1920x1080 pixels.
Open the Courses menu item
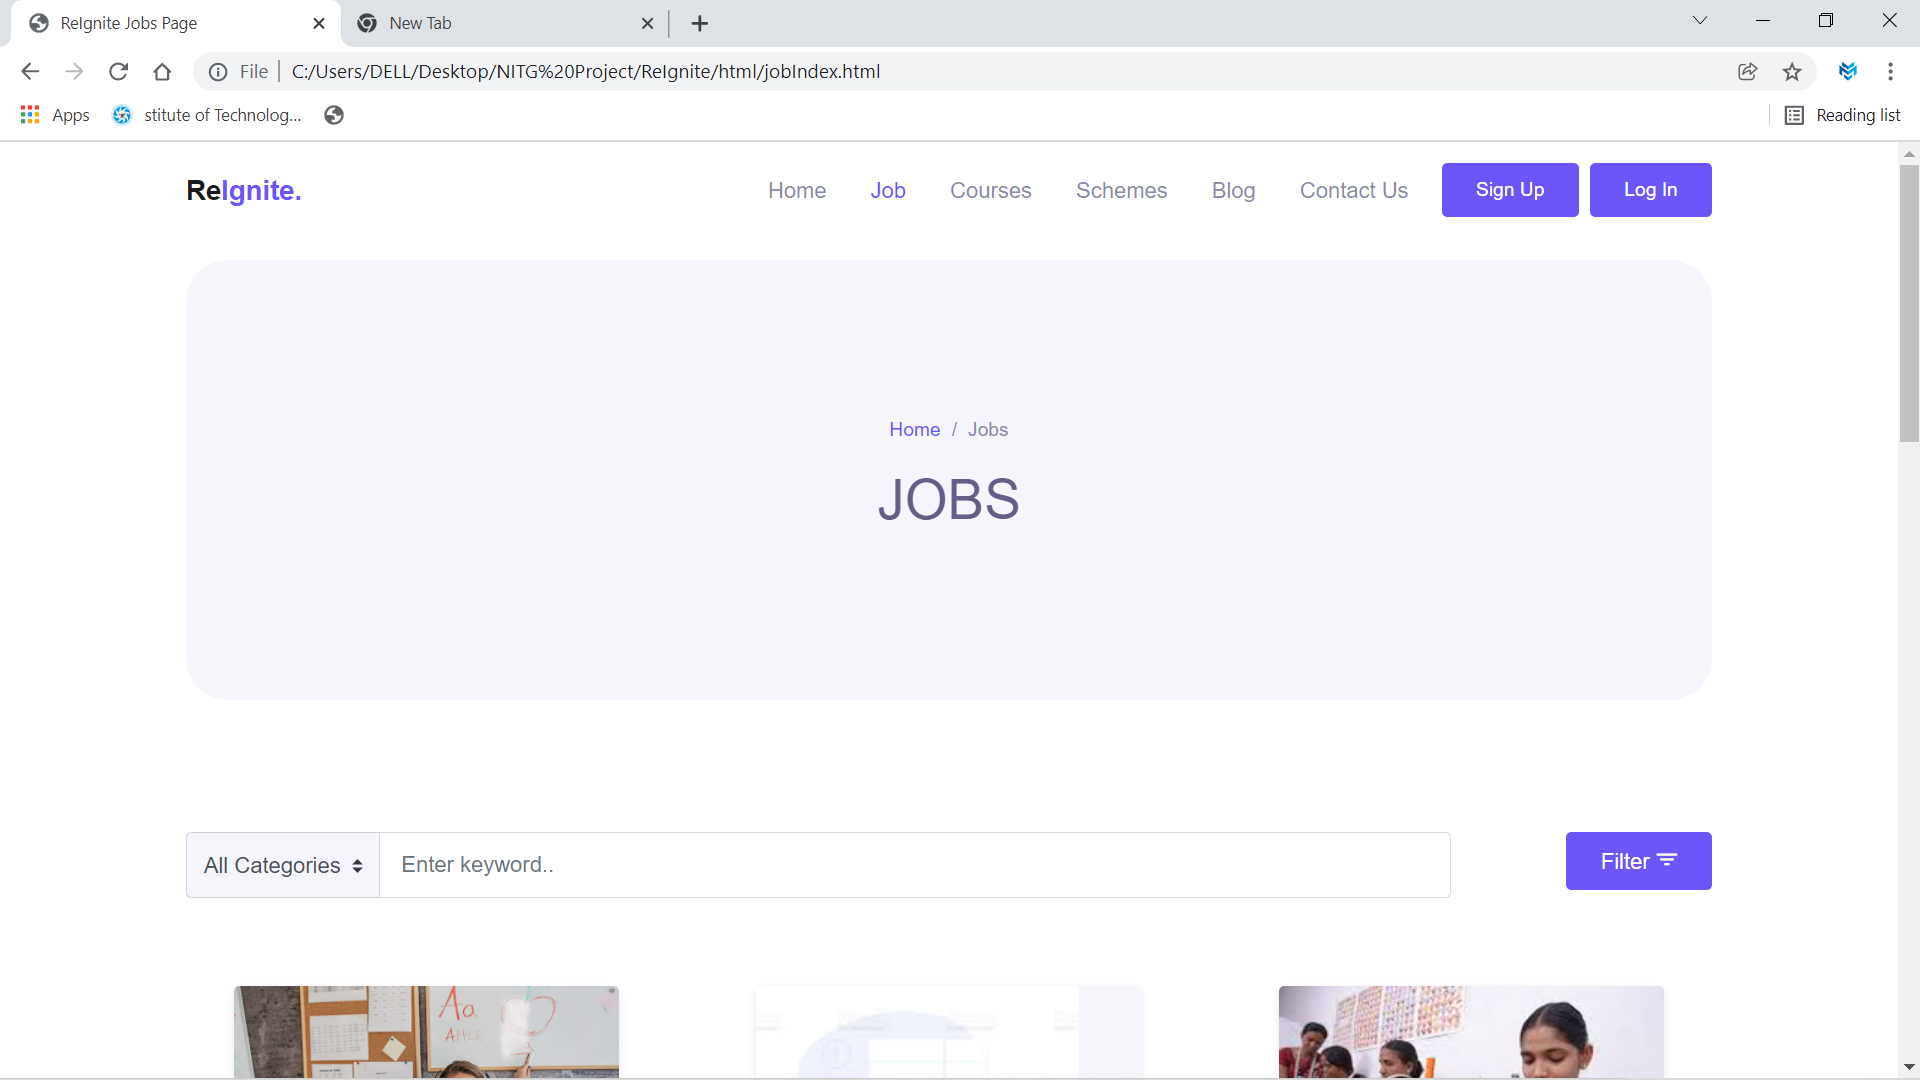pos(990,190)
